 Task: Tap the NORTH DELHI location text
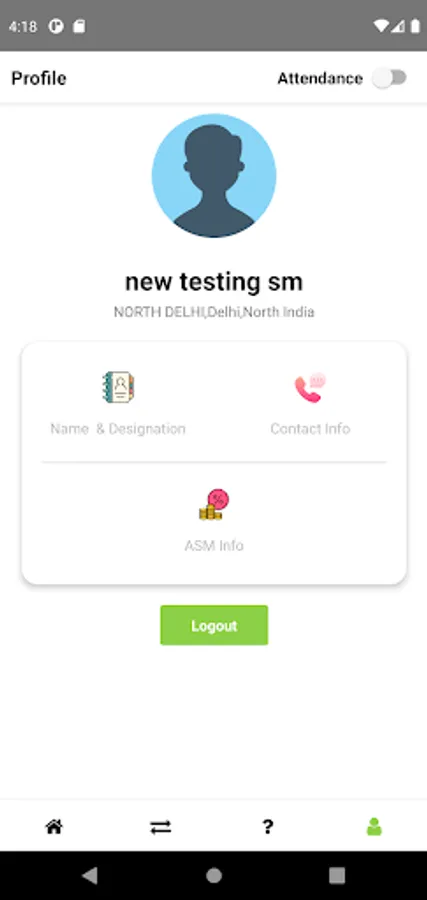(x=214, y=312)
